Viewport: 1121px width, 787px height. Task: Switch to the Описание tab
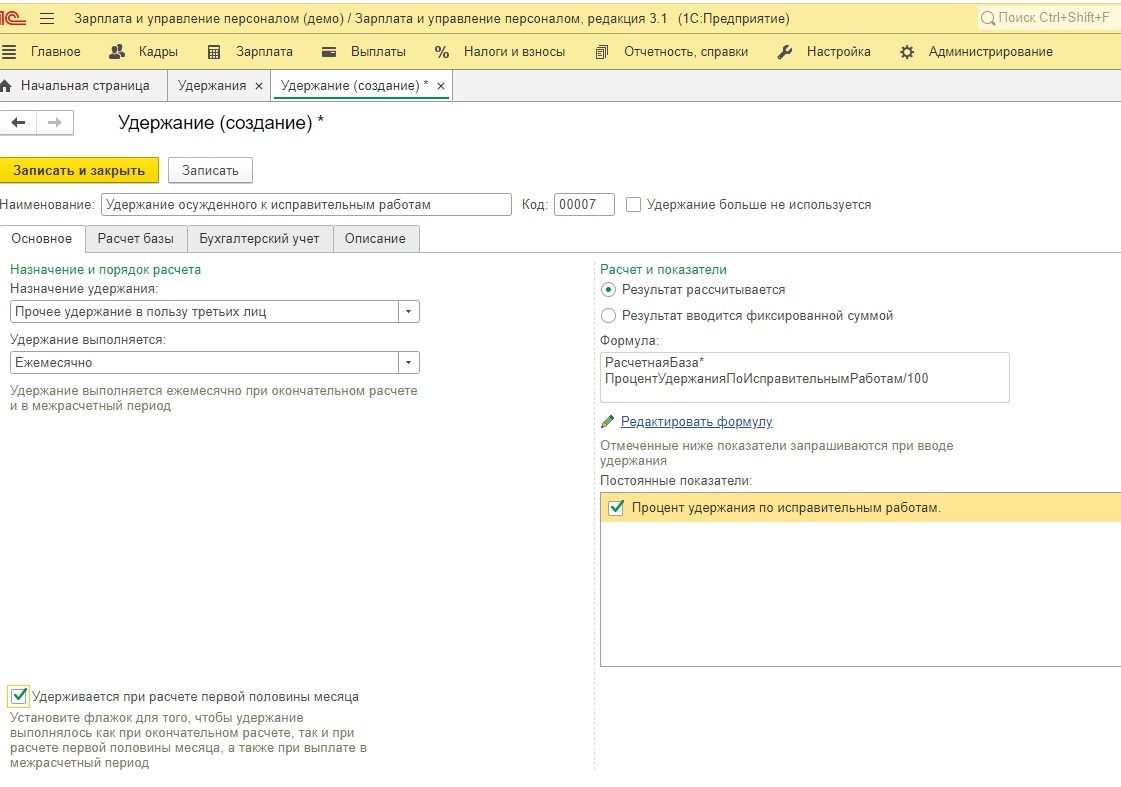(x=375, y=239)
